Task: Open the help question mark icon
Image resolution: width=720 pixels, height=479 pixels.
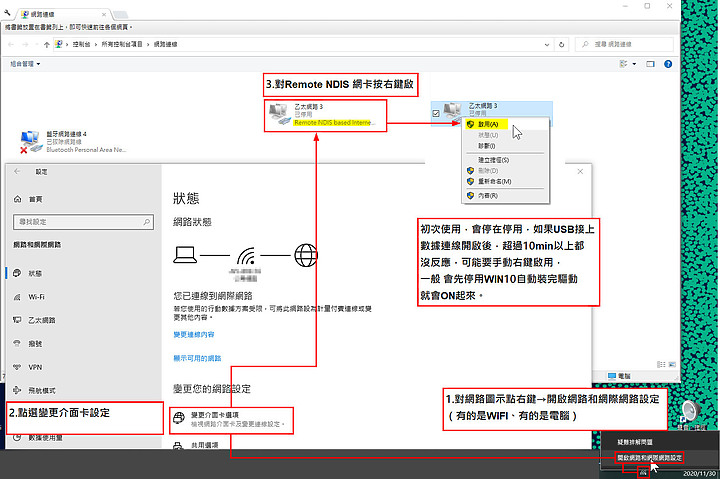Action: [668, 64]
